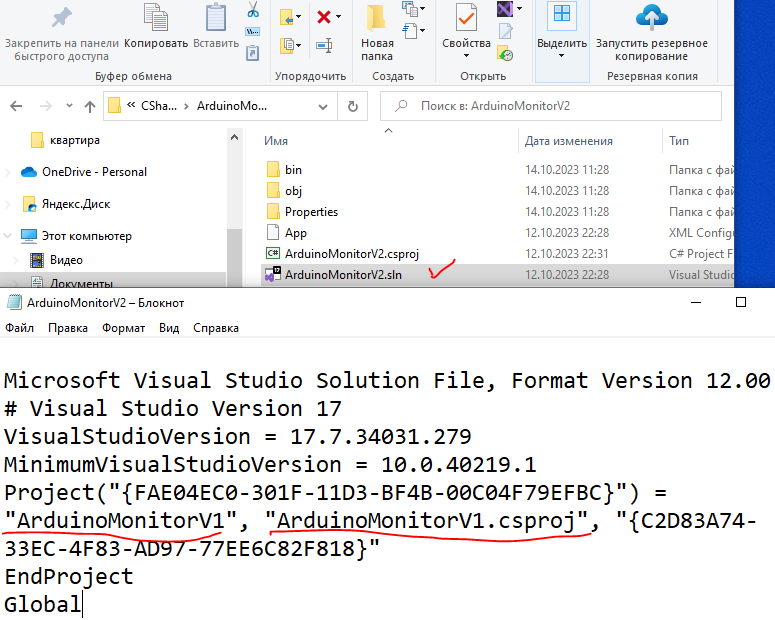
Task: Open dropdown arrow next to Easy access
Action: [423, 31]
